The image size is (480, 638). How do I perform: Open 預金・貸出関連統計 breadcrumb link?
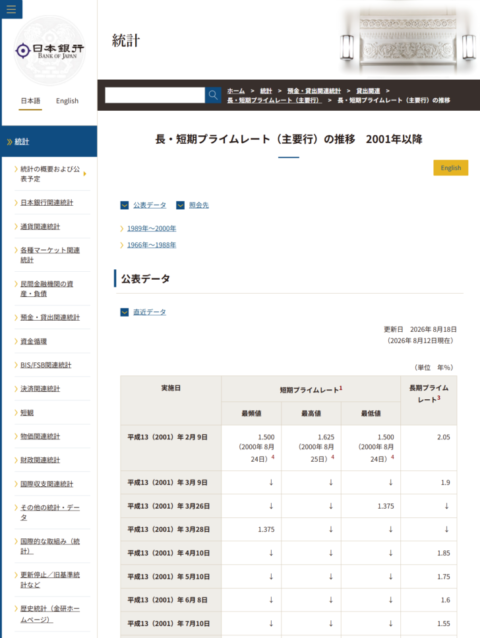click(314, 91)
